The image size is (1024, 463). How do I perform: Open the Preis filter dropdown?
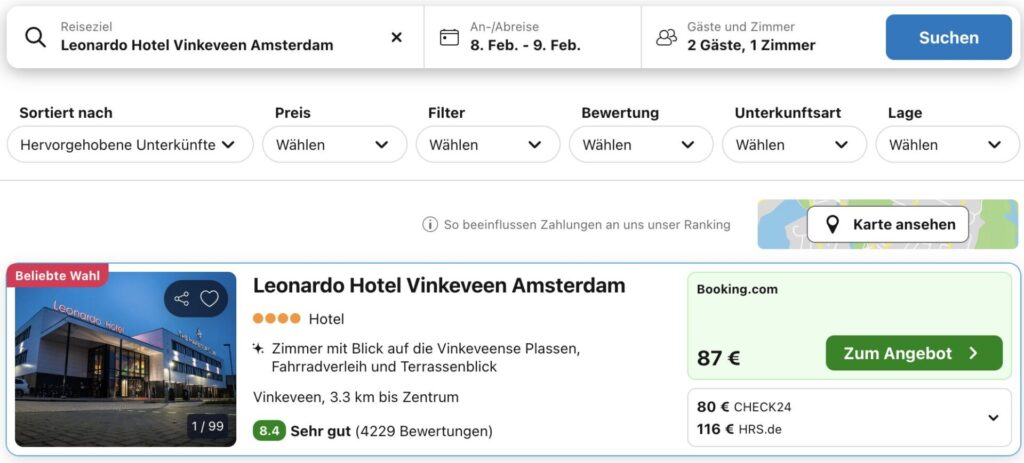(334, 144)
